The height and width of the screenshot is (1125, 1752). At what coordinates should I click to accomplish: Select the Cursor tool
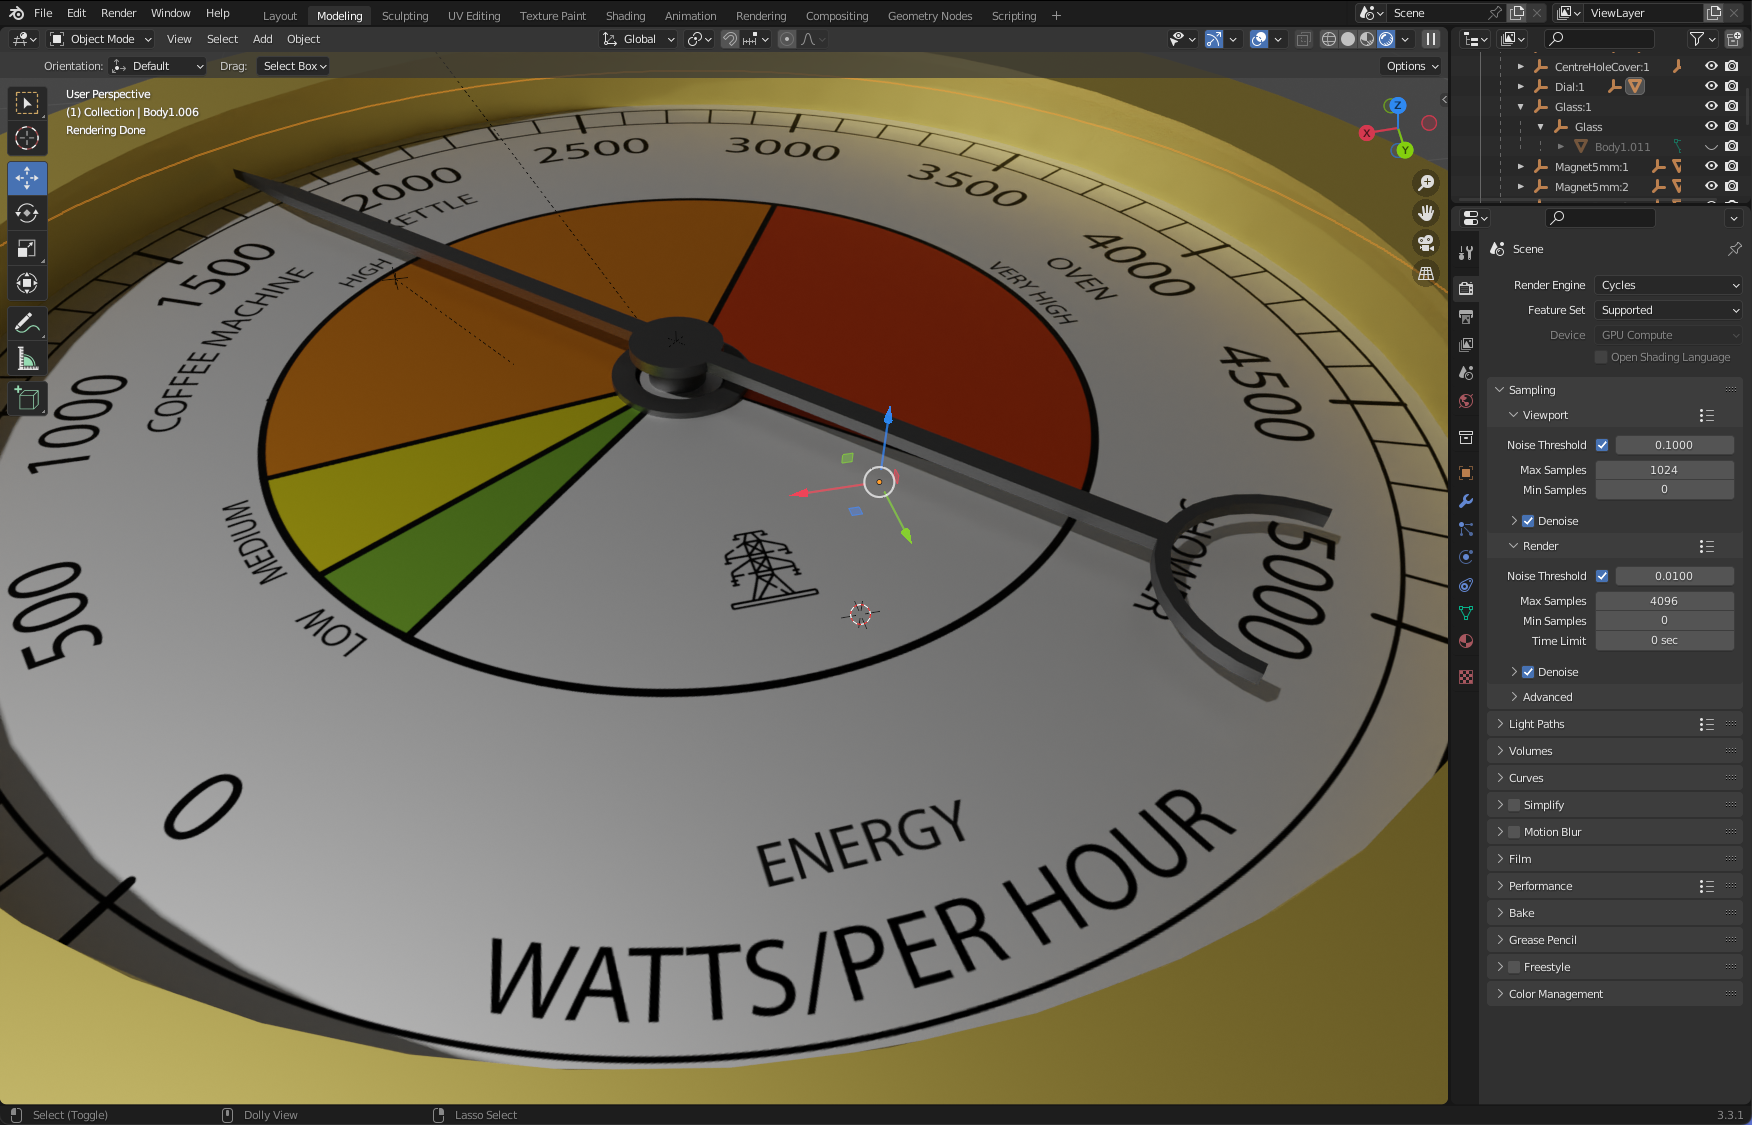tap(27, 138)
